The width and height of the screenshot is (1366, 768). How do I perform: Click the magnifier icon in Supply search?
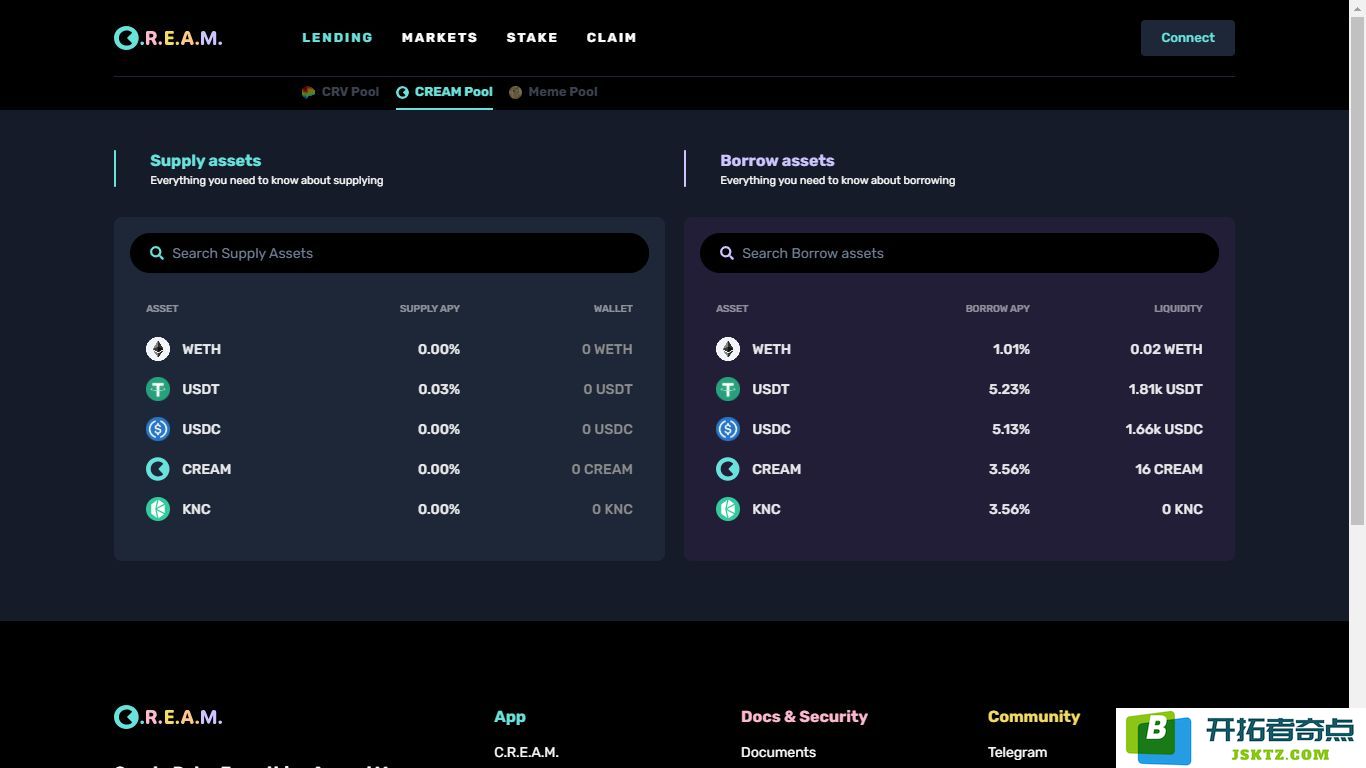click(157, 253)
